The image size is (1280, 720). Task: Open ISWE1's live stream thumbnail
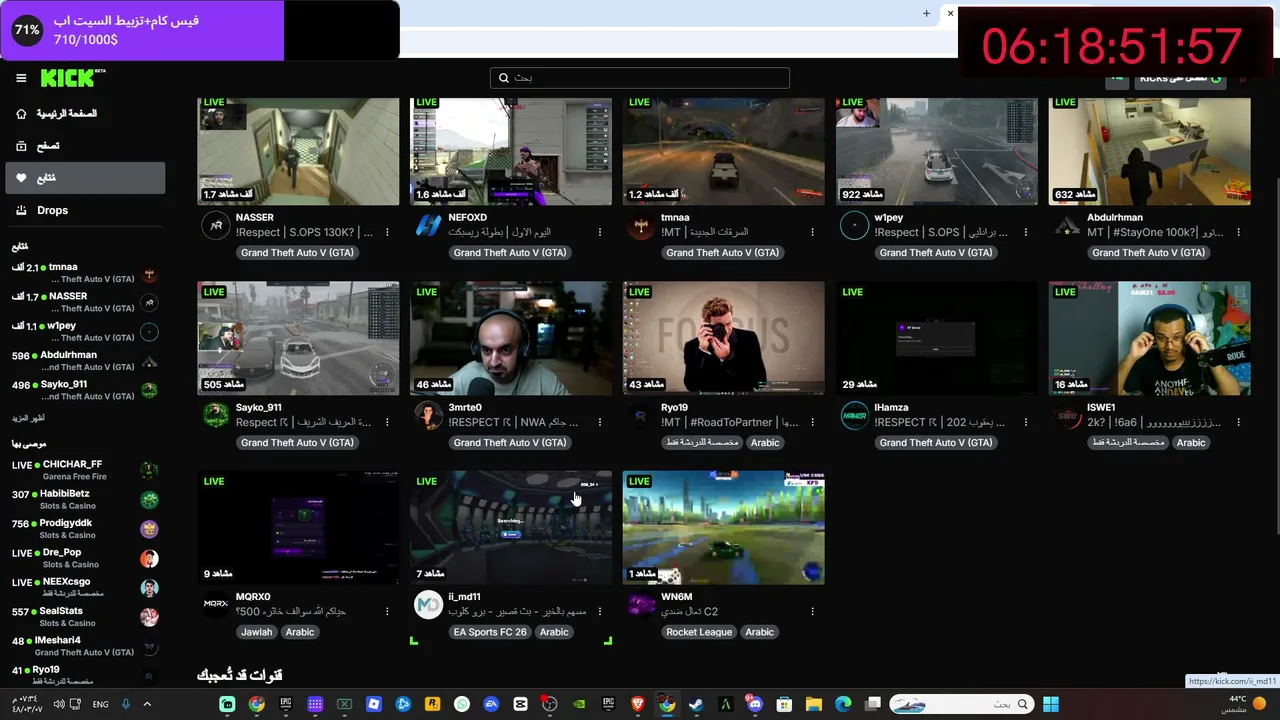[x=1150, y=338]
